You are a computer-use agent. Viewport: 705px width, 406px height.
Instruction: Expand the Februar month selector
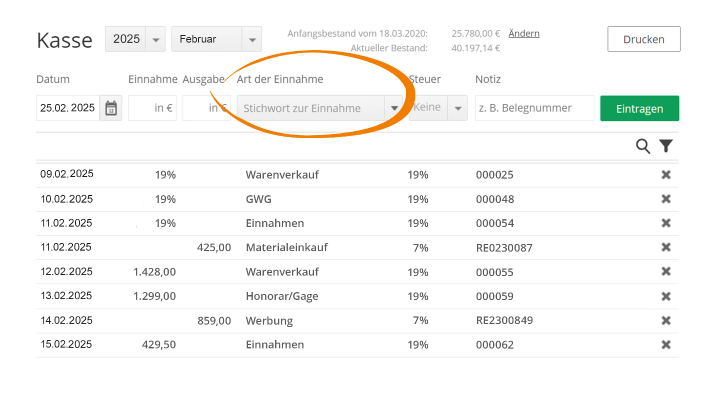coord(216,39)
